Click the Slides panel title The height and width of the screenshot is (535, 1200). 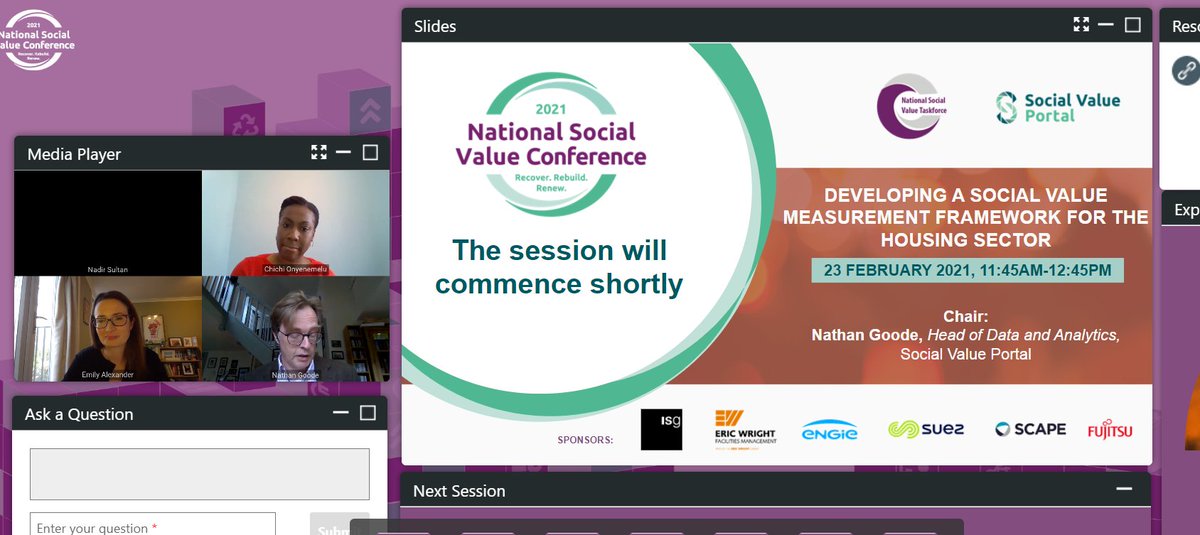[435, 25]
